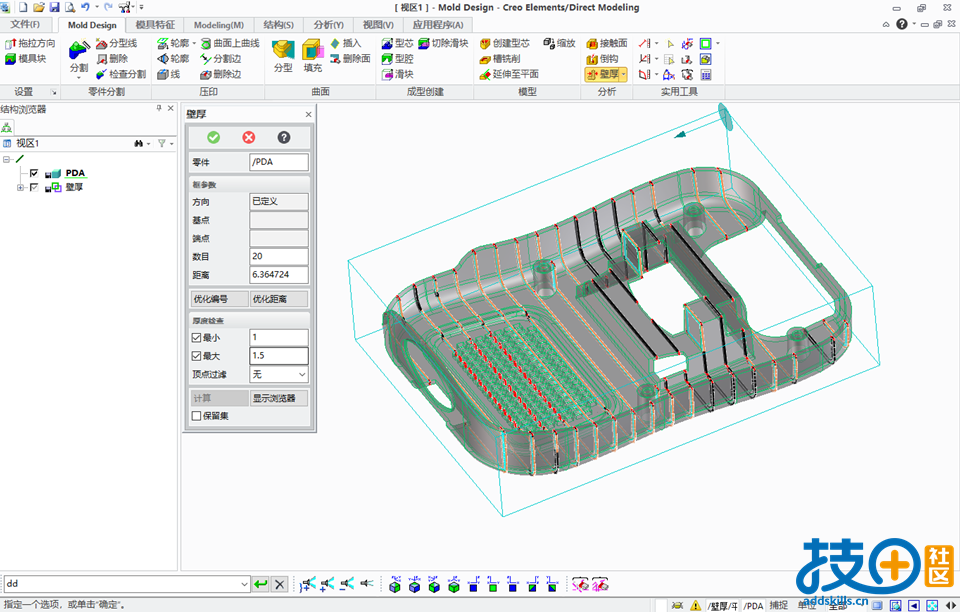Click the 最大 value field showing 1.5
This screenshot has height=612, width=960.
279,356
